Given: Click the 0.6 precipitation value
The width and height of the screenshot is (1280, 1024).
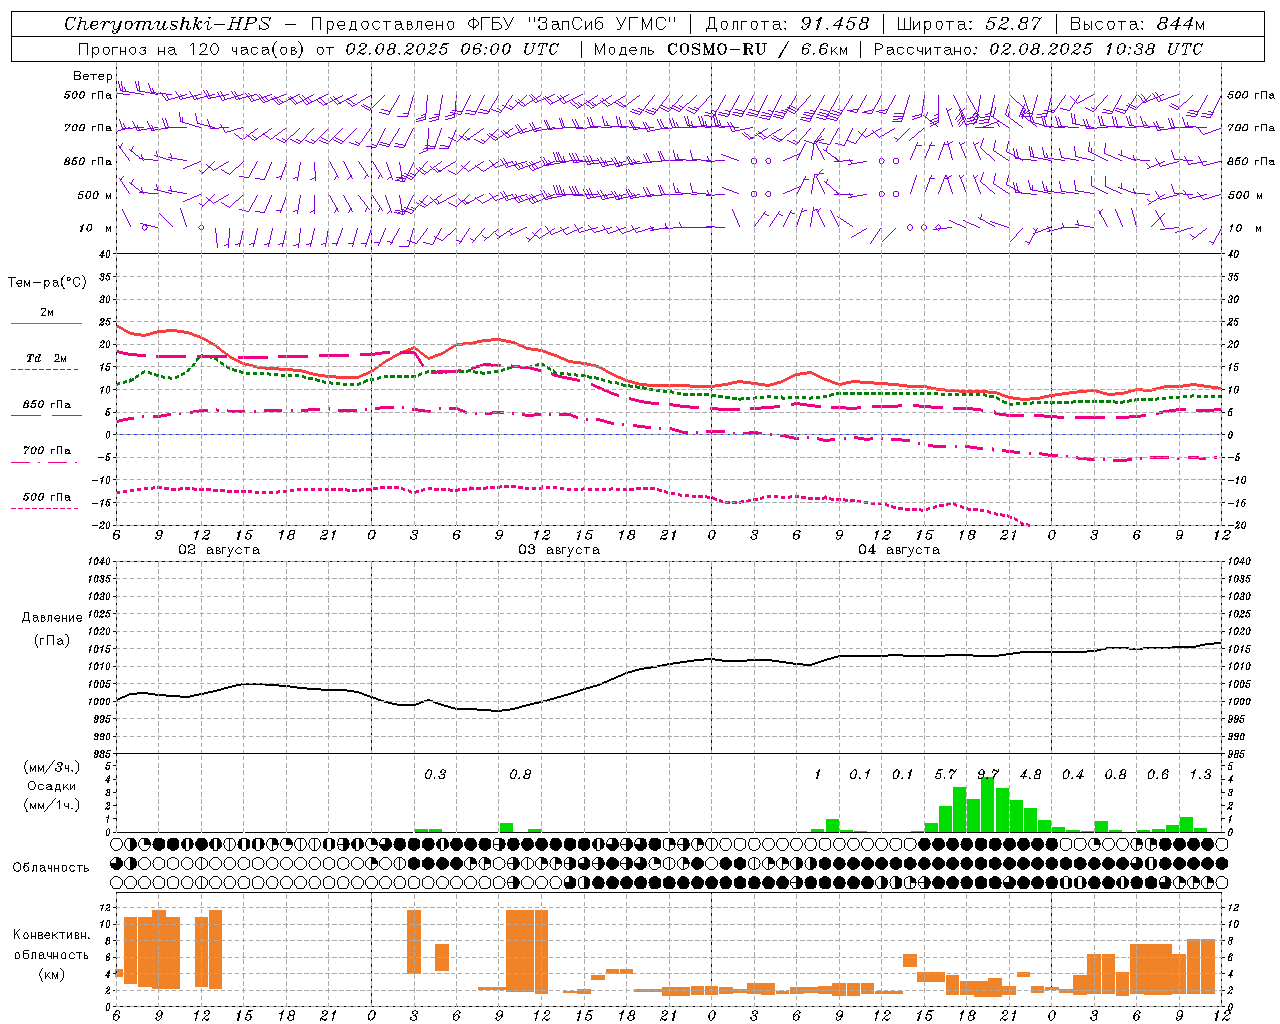Looking at the screenshot, I should (1158, 774).
